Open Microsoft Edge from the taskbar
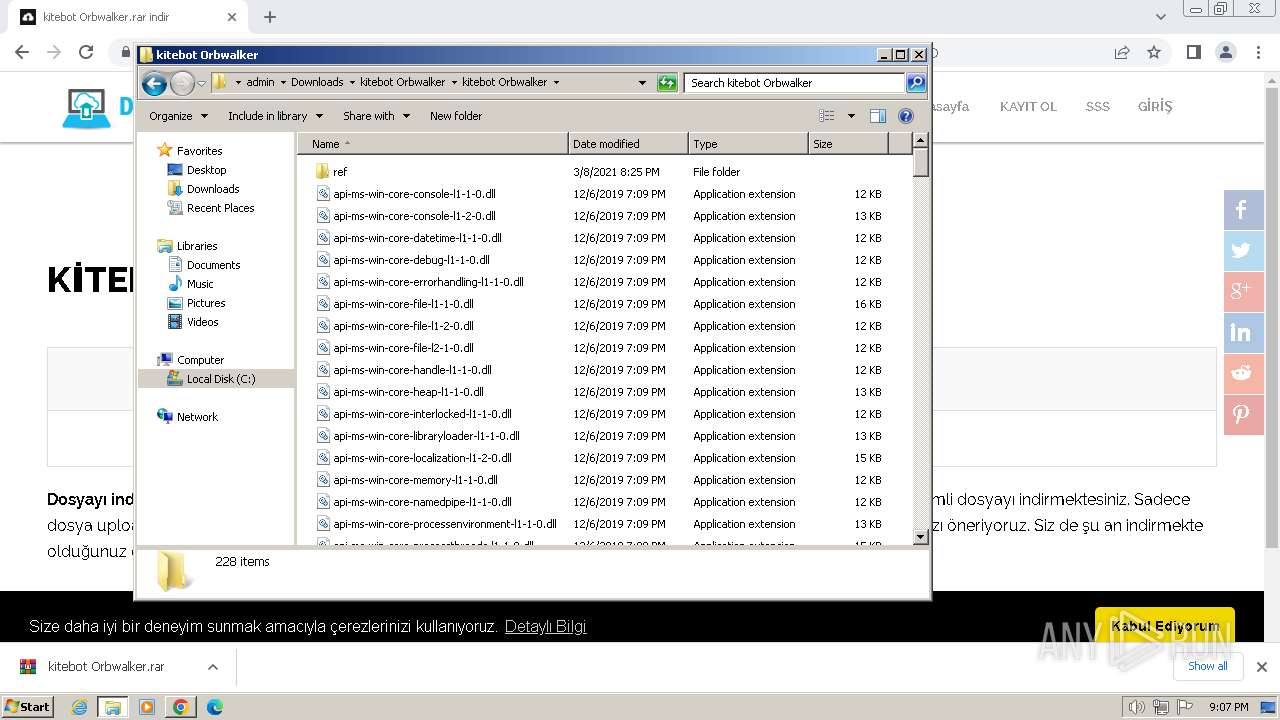This screenshot has width=1280, height=720. point(214,707)
